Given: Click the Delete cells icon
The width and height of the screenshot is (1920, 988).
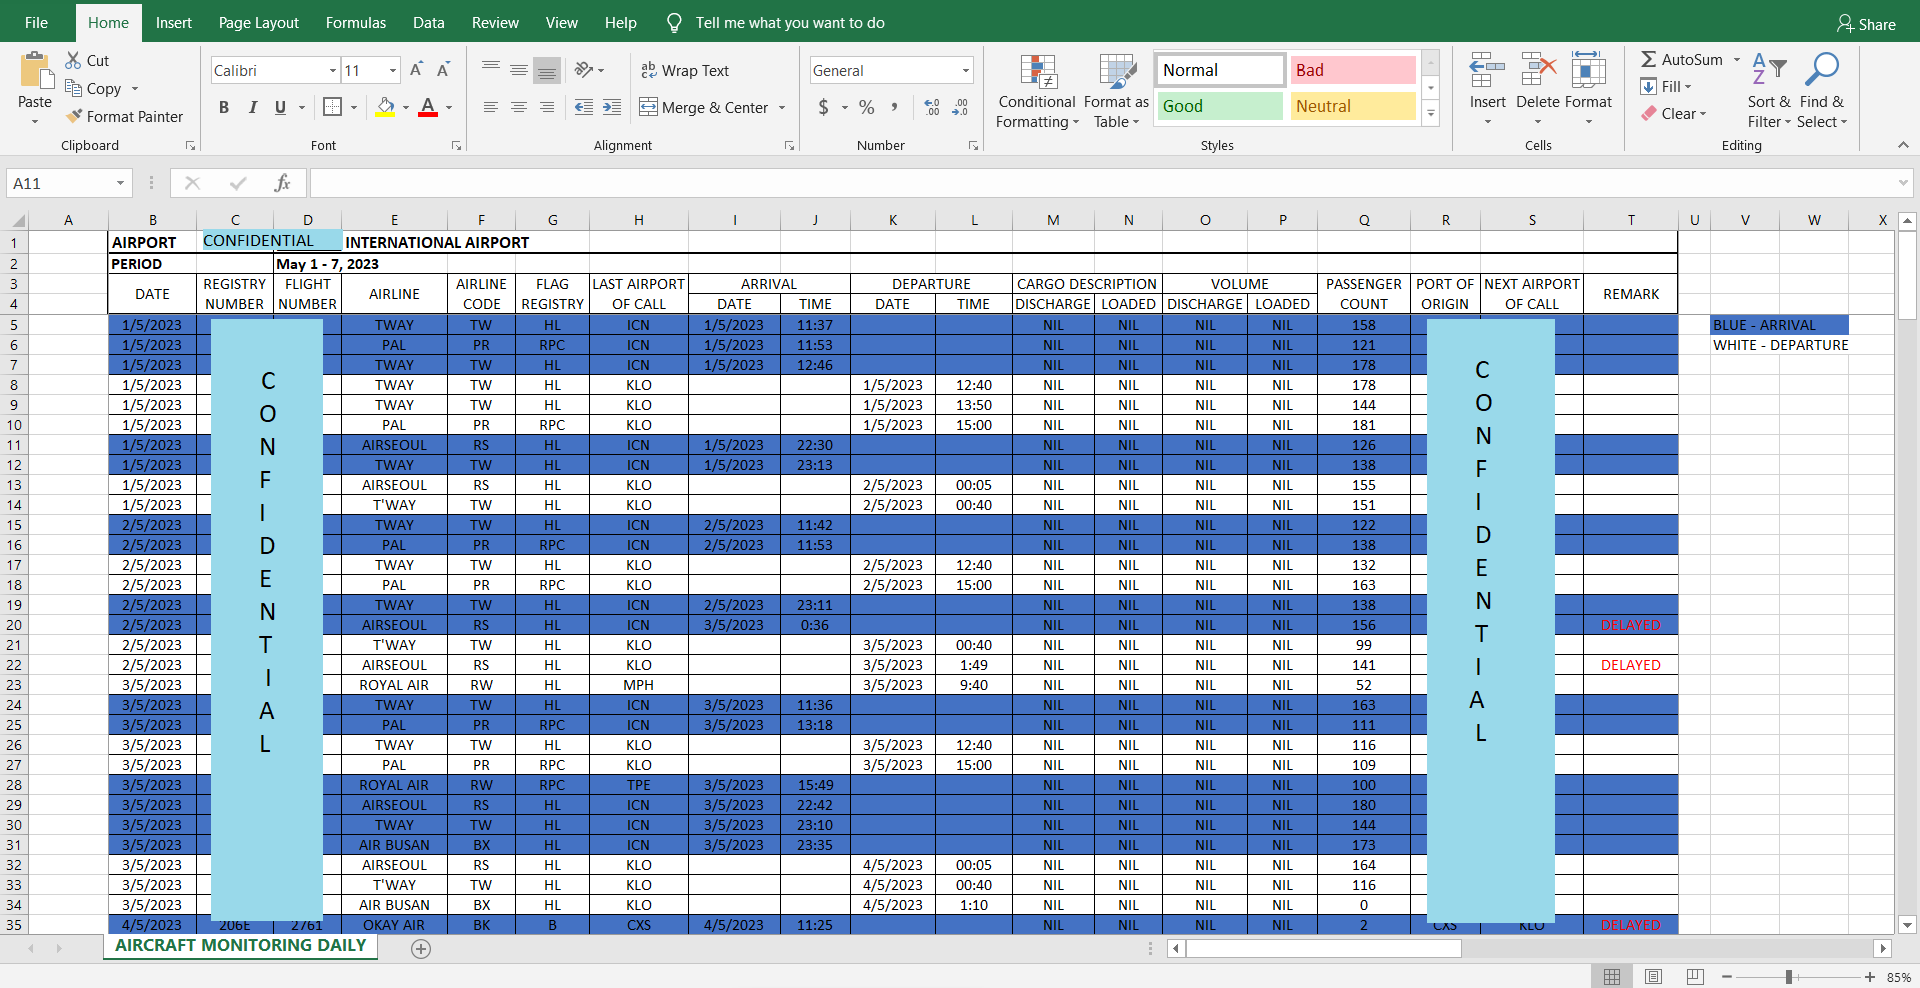Looking at the screenshot, I should [1538, 71].
